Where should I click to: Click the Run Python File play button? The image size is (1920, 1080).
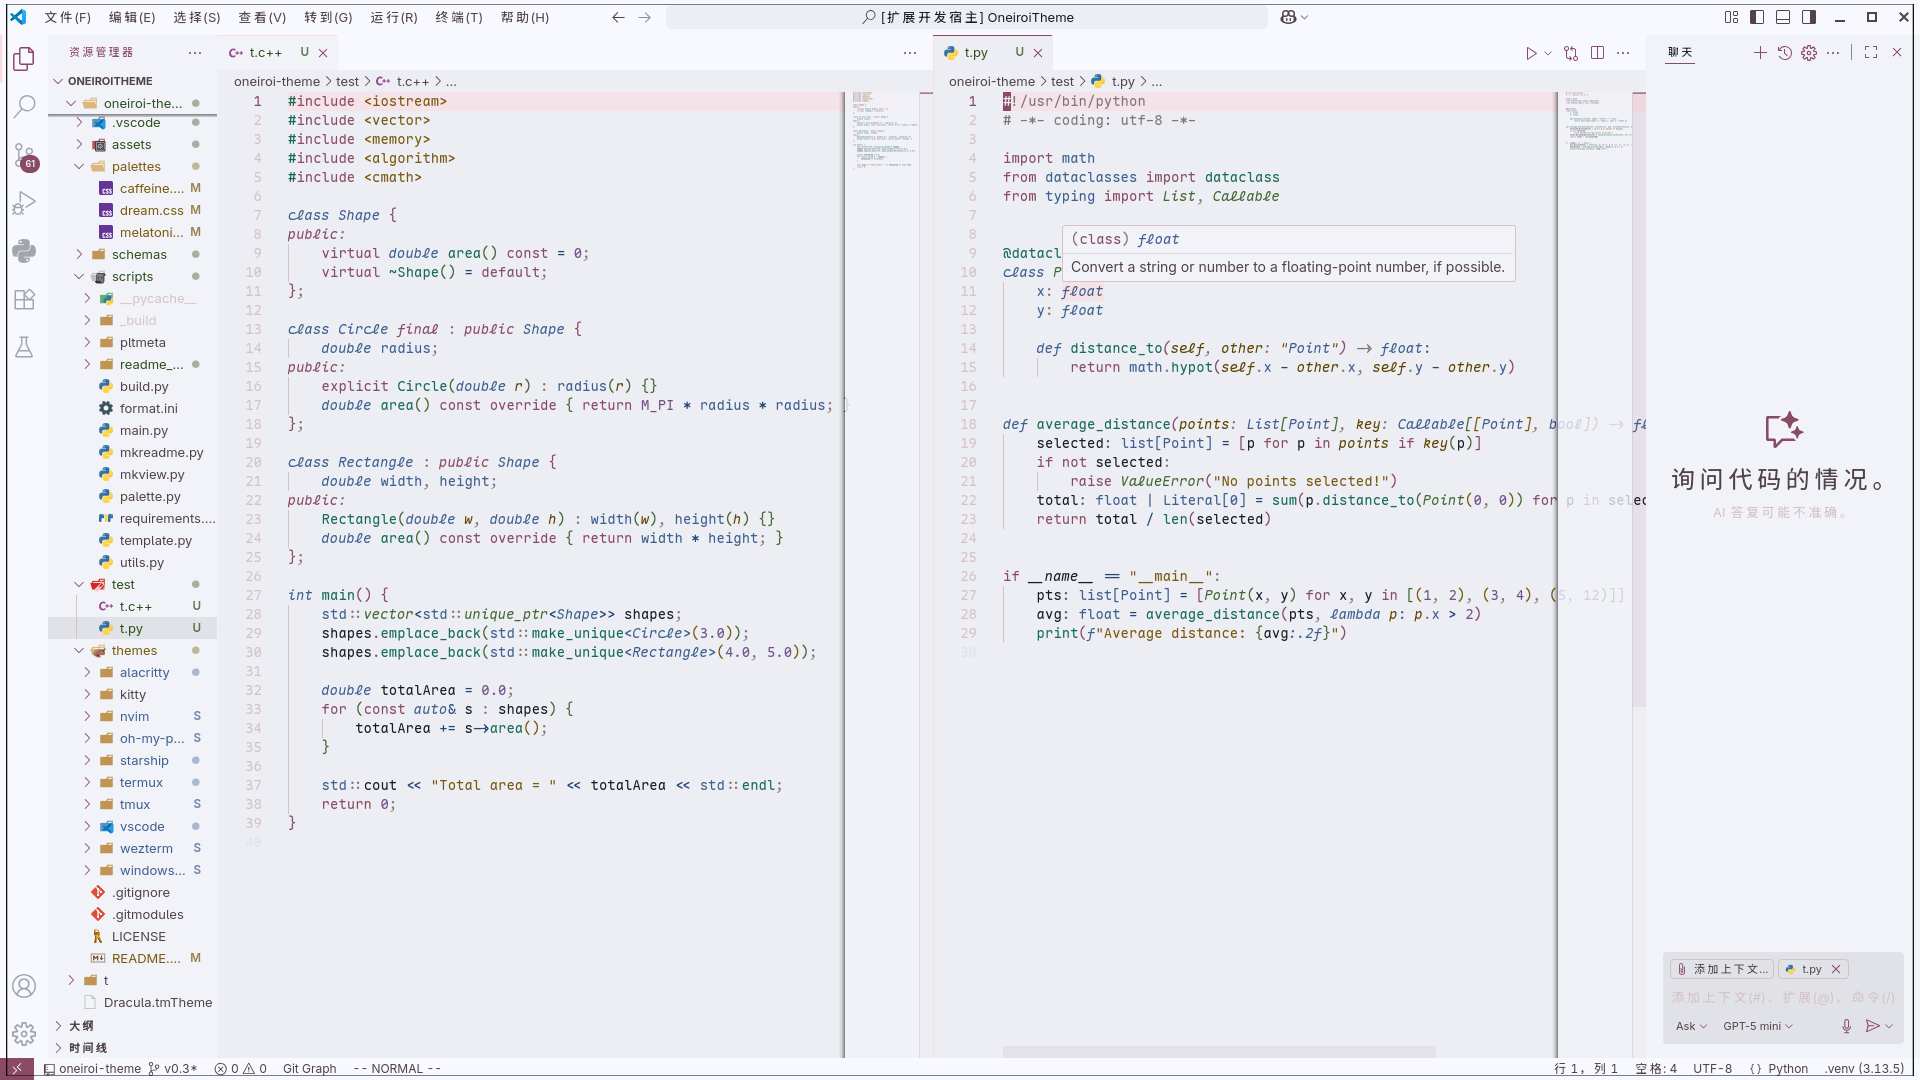[x=1530, y=53]
